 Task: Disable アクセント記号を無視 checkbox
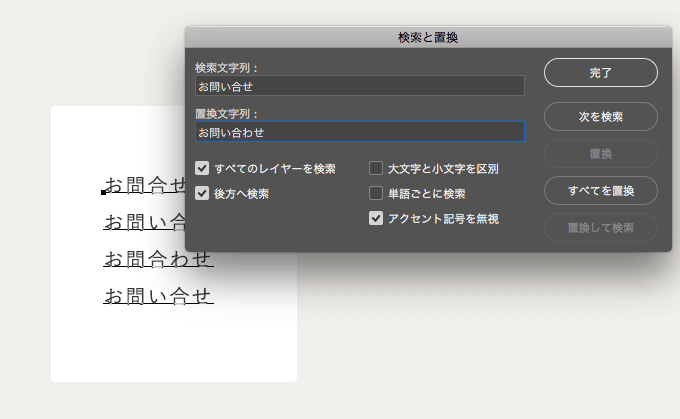(376, 218)
